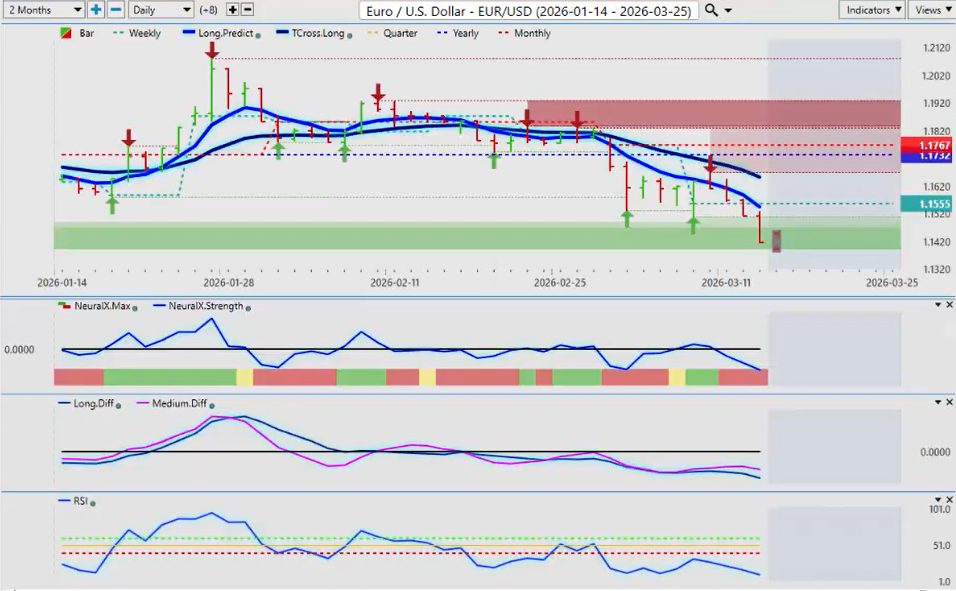956x591 pixels.
Task: Click the black plus forecast increment button
Action: tap(233, 9)
